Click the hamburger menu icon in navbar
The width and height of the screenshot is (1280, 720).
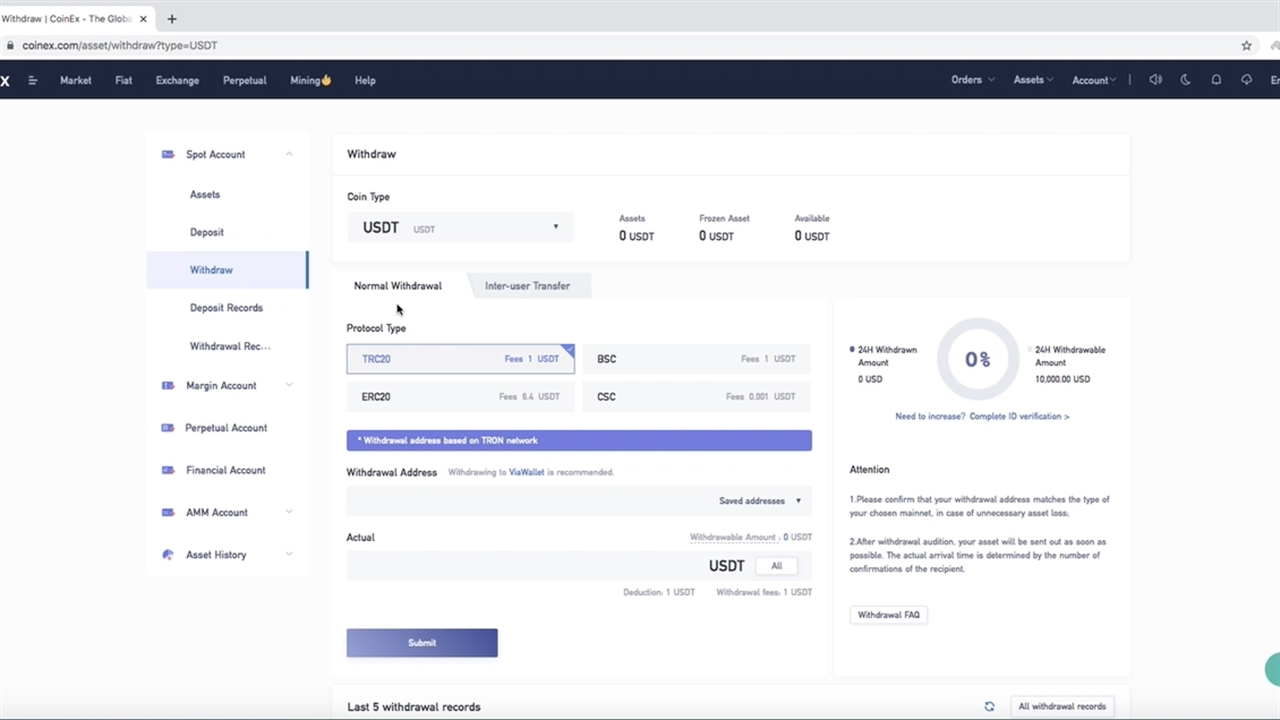pos(33,81)
